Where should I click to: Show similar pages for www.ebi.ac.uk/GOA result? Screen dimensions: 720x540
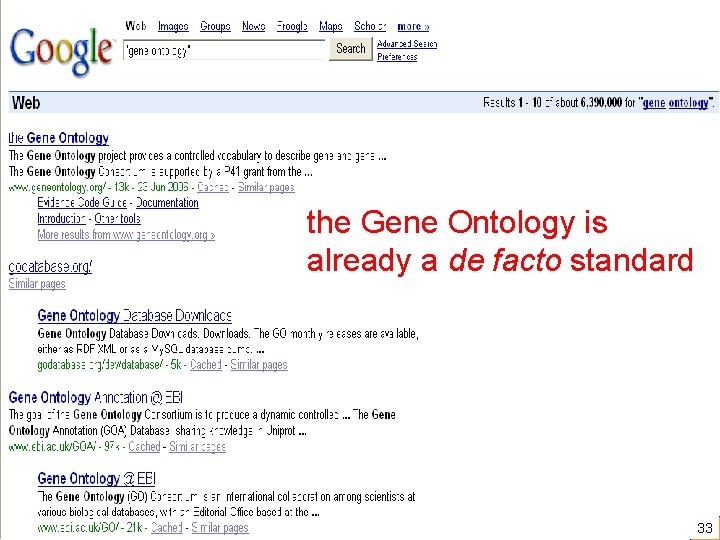(197, 446)
